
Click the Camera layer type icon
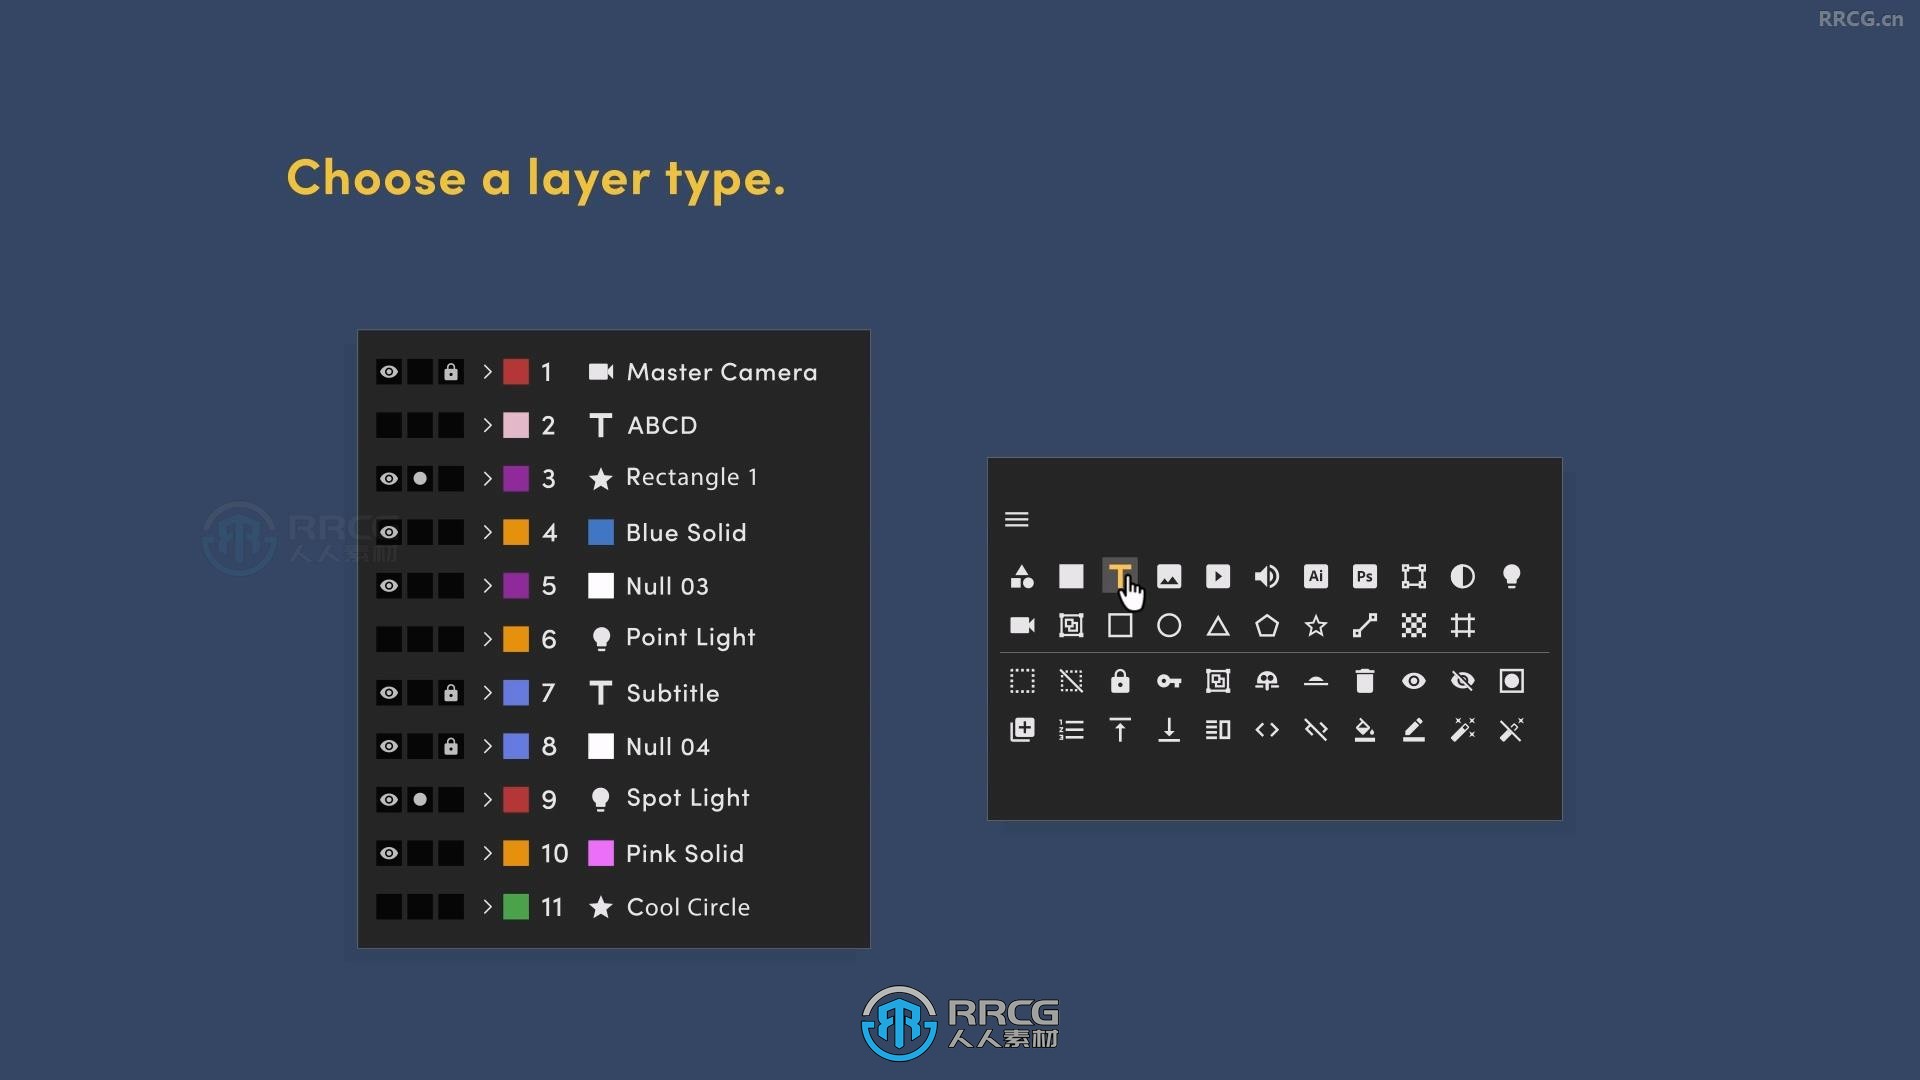(x=1022, y=625)
